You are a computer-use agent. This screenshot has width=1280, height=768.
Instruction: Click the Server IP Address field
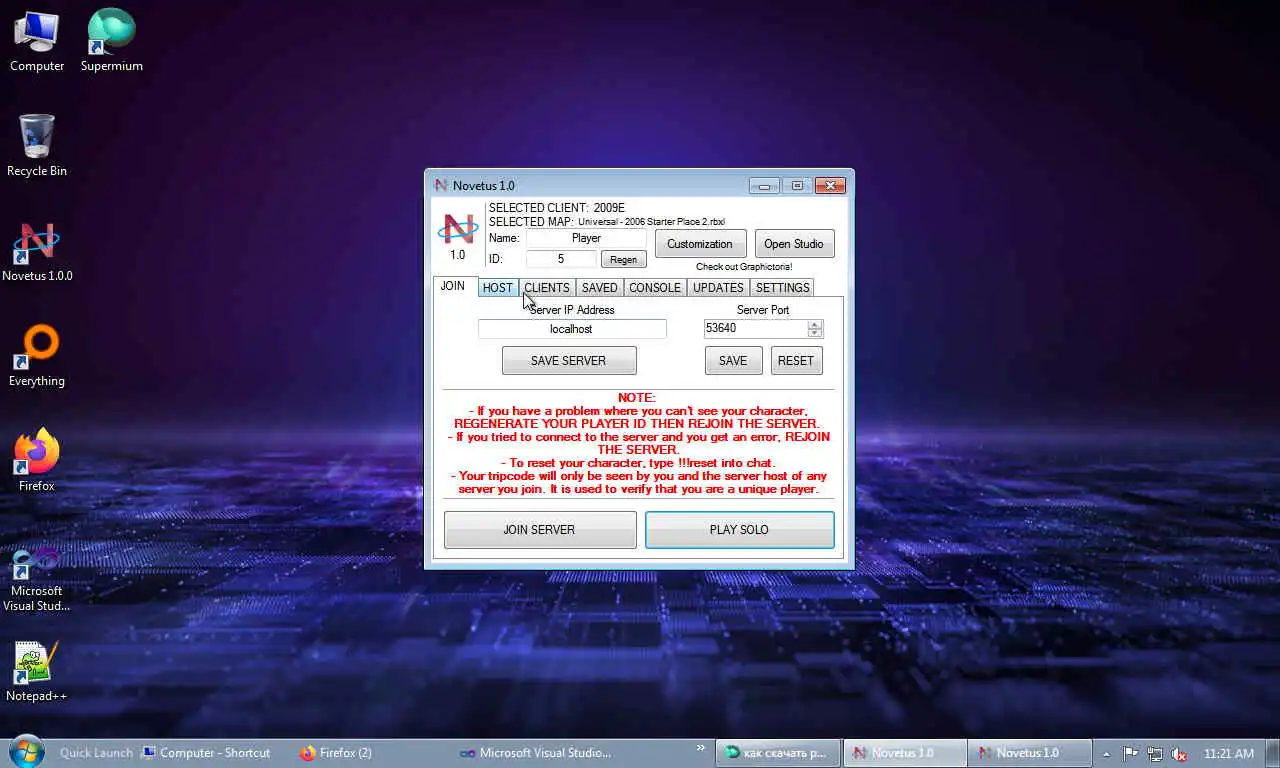572,329
